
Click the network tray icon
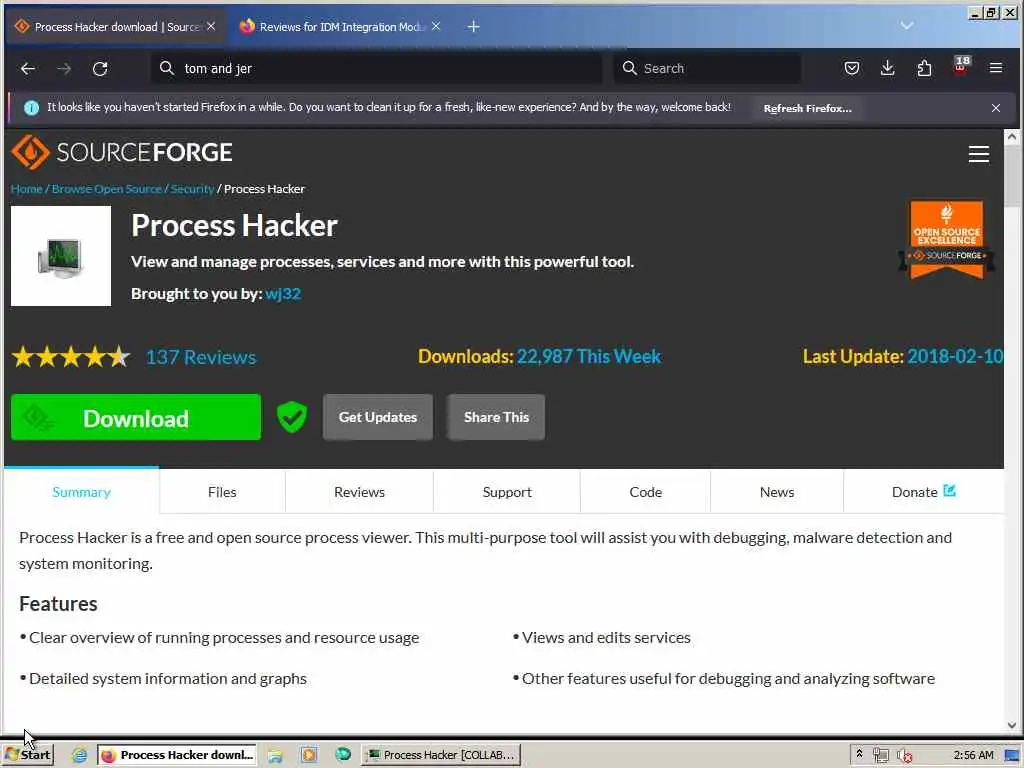(x=881, y=756)
